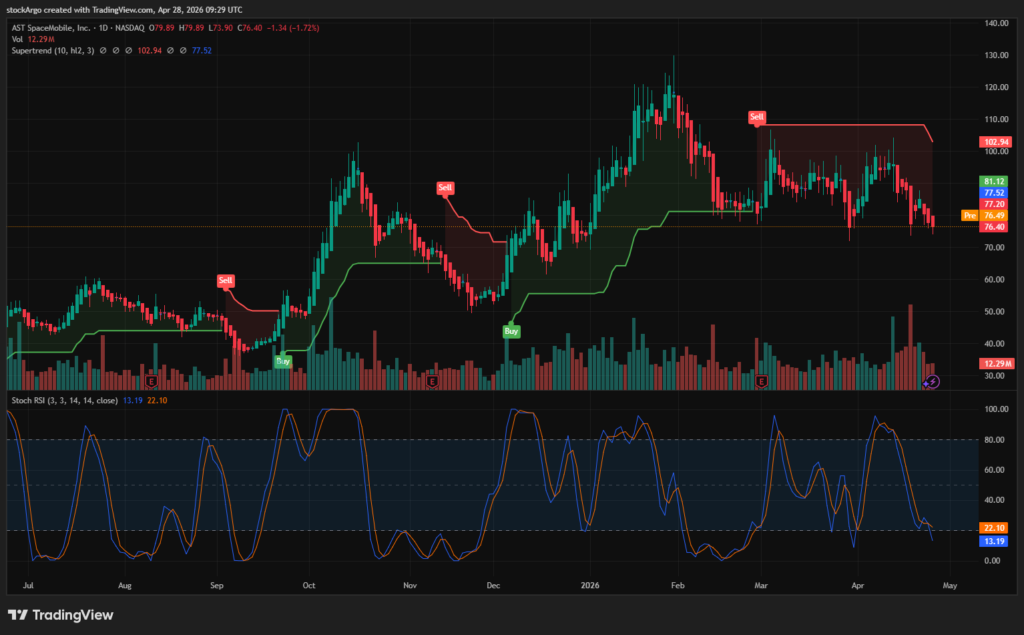Image resolution: width=1024 pixels, height=635 pixels.
Task: Click the Stoch RSI (3, 3, 14, 14, close) legend
Action: [x=65, y=400]
